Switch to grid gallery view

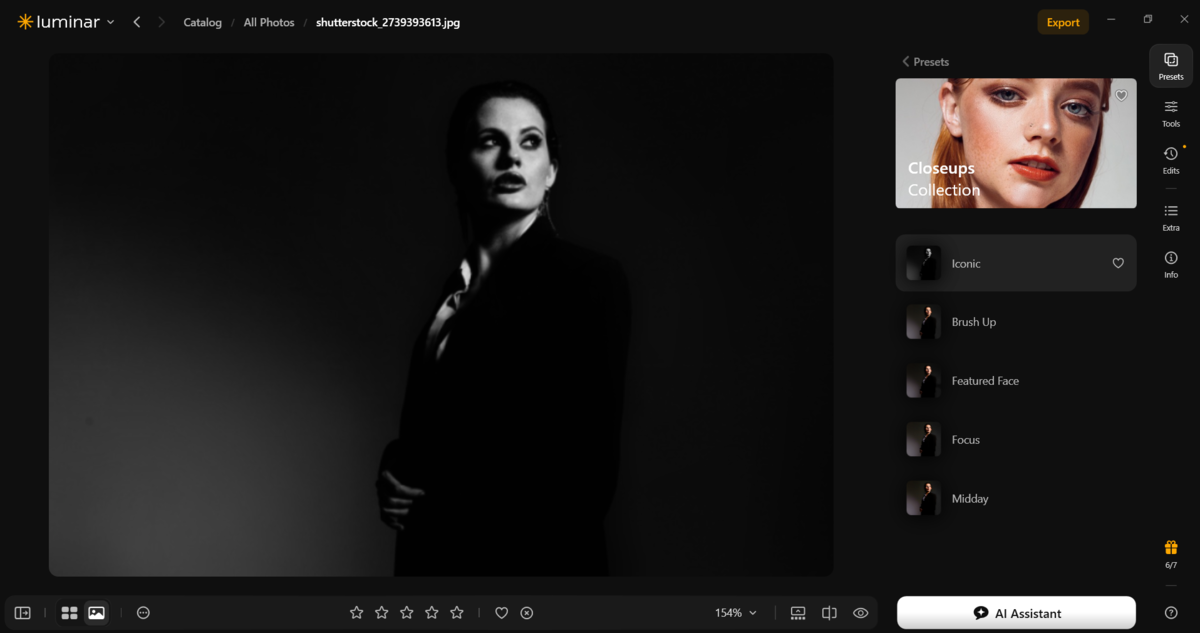pos(69,613)
